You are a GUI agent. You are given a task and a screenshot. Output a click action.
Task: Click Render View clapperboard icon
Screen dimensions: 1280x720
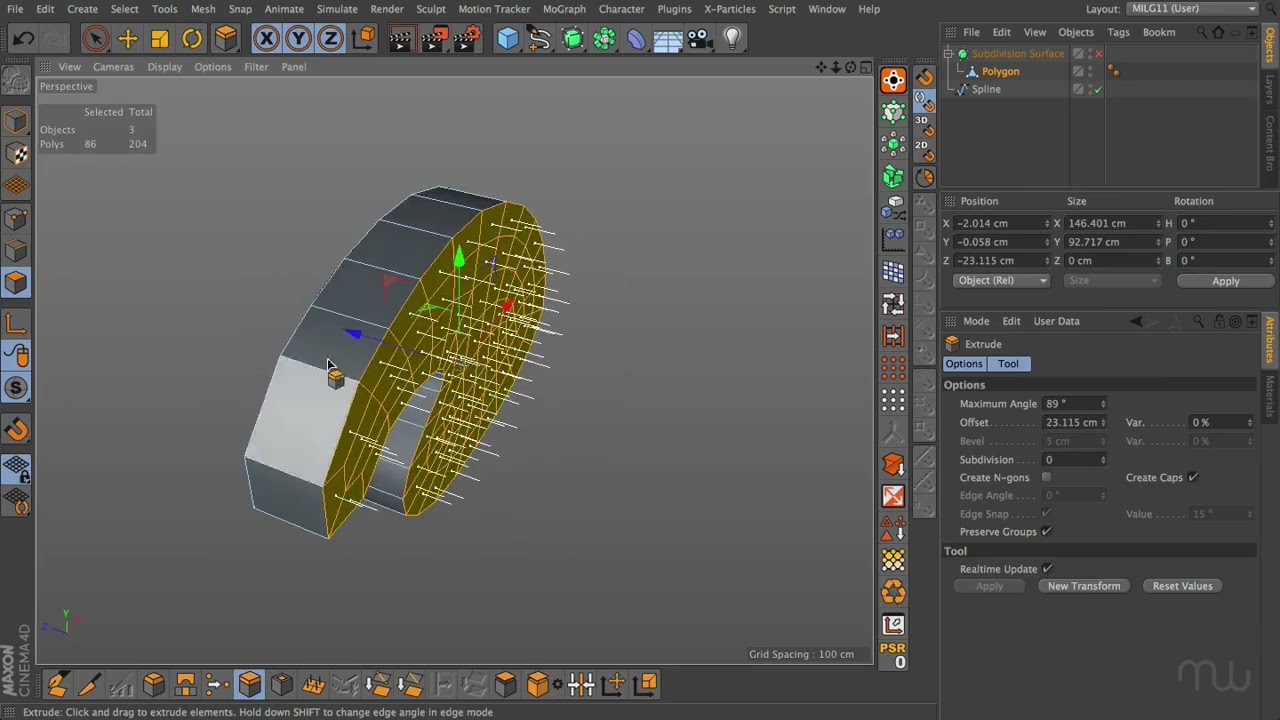tap(399, 39)
